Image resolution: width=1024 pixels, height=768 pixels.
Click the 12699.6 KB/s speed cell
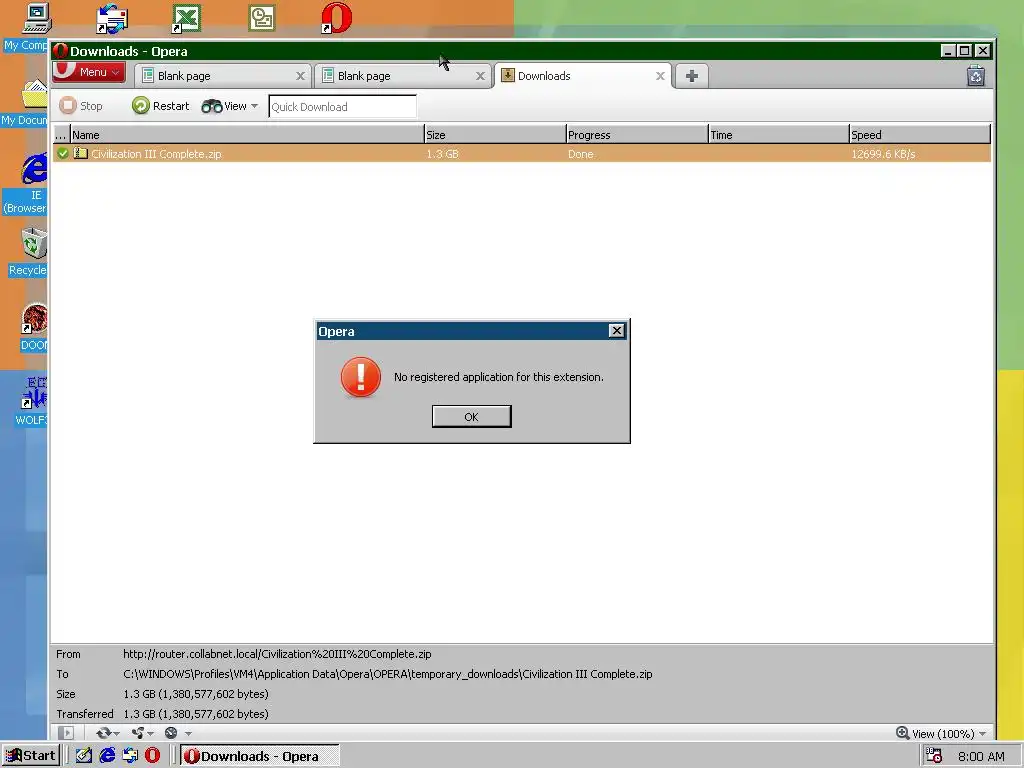[883, 154]
